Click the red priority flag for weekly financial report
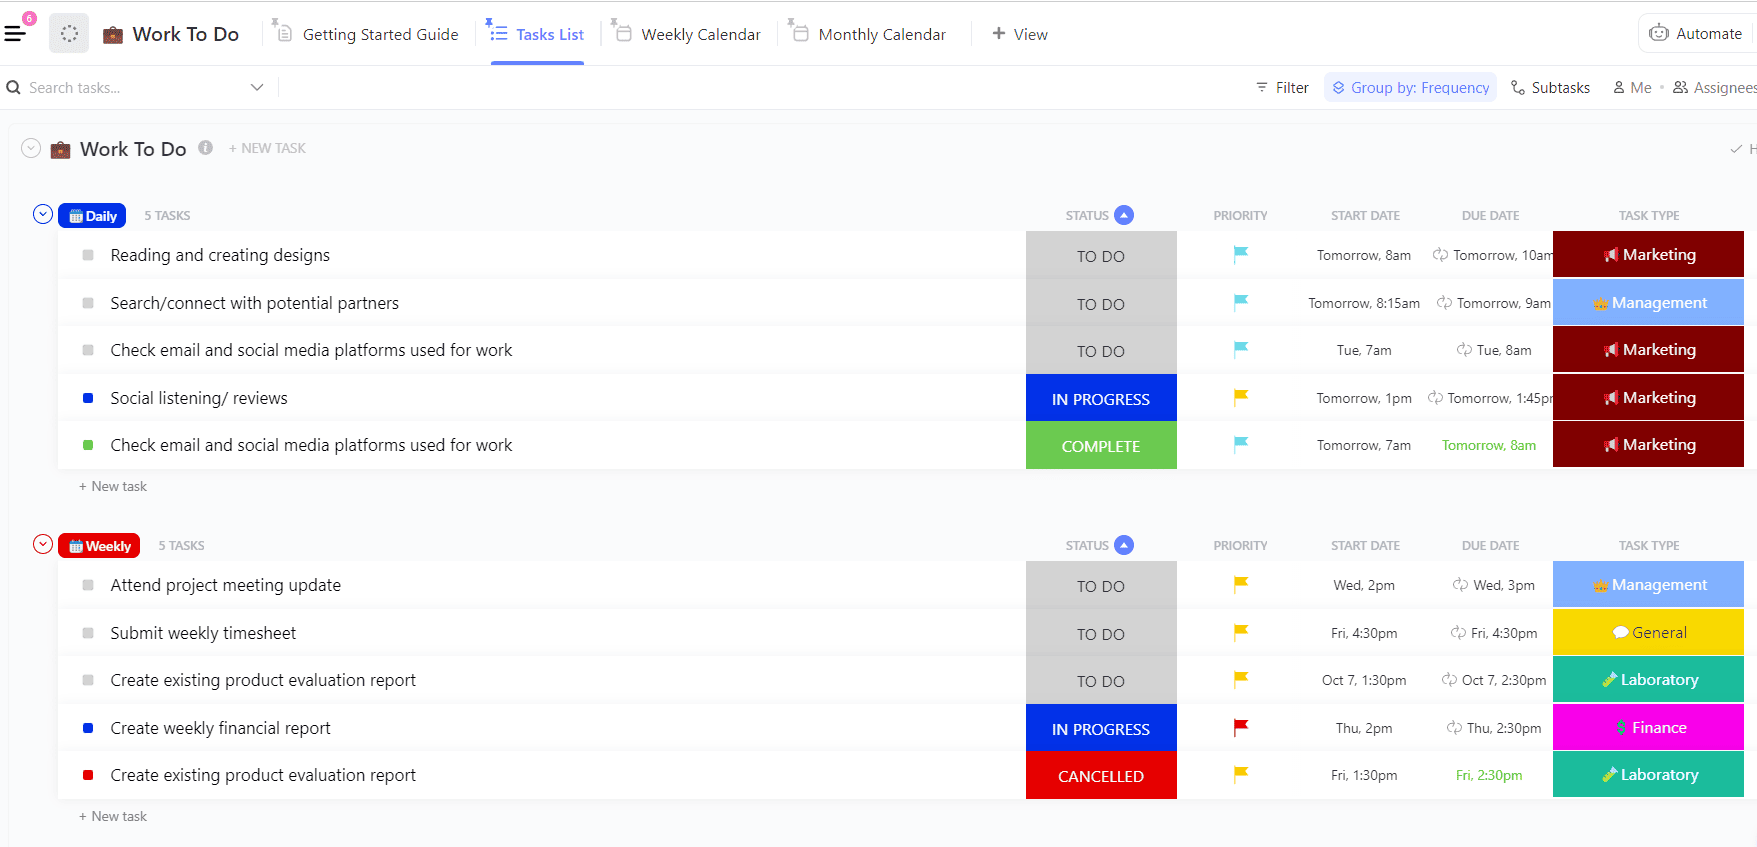 point(1240,728)
